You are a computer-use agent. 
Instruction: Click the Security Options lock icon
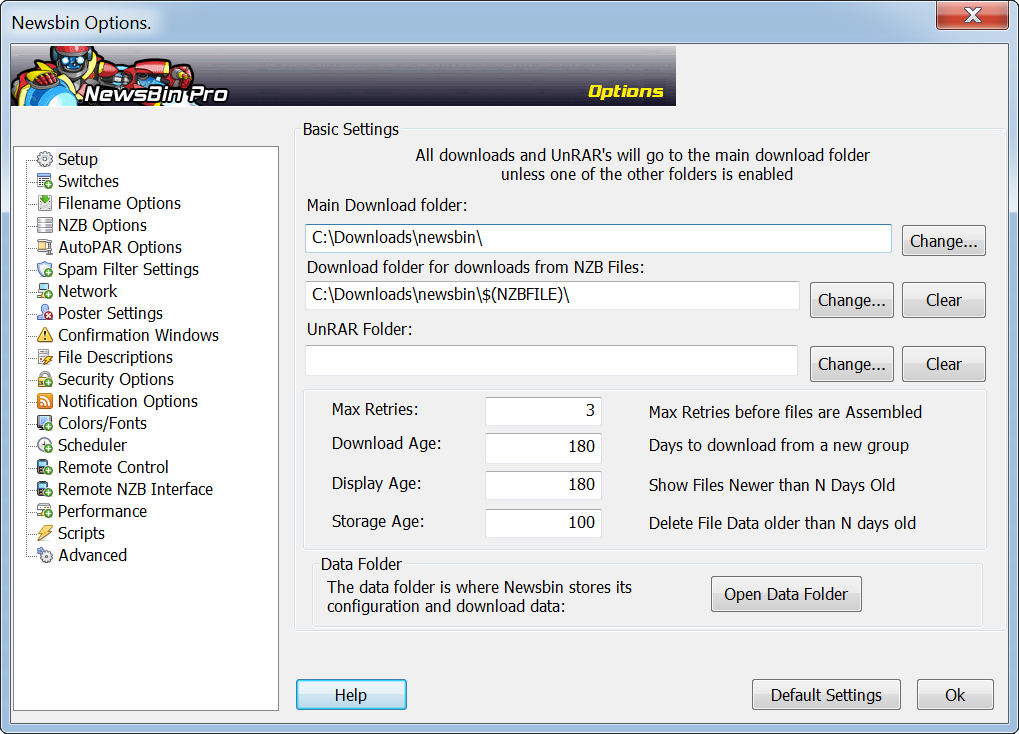pos(45,380)
